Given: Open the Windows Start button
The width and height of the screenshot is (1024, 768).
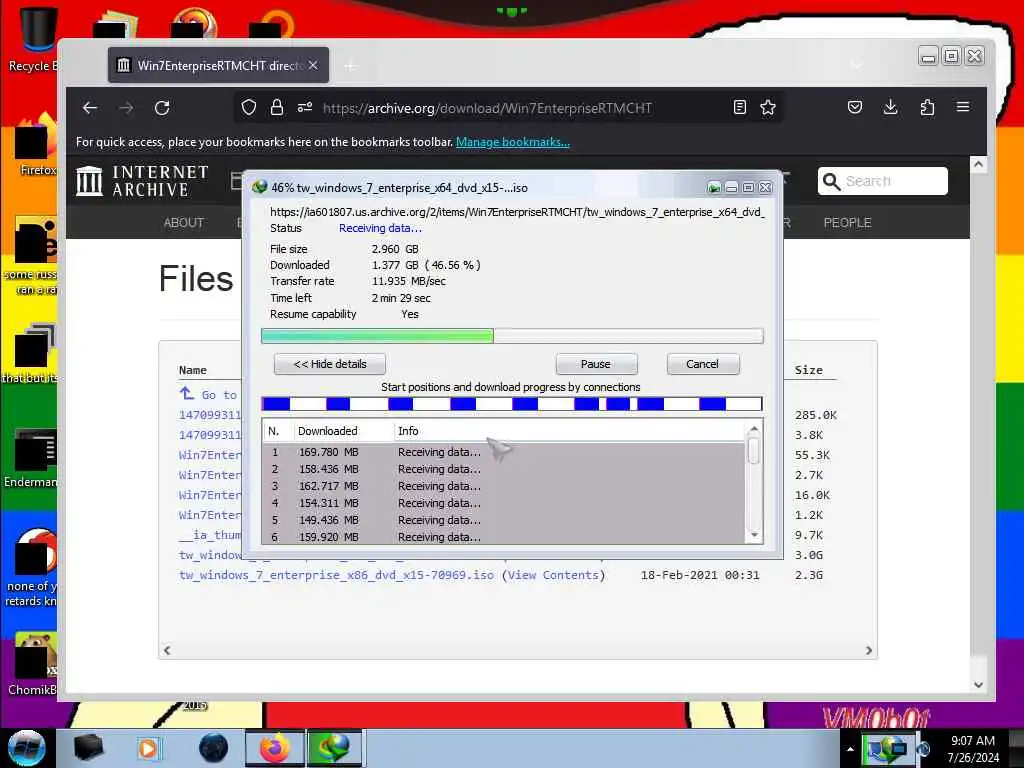Looking at the screenshot, I should [x=27, y=748].
